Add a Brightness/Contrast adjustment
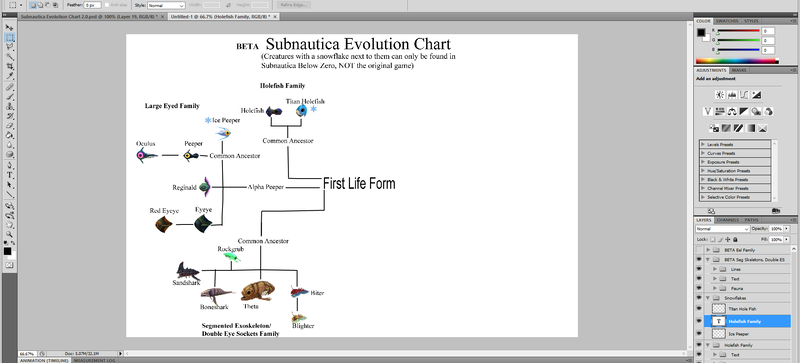This screenshot has width=800, height=363. tap(720, 94)
